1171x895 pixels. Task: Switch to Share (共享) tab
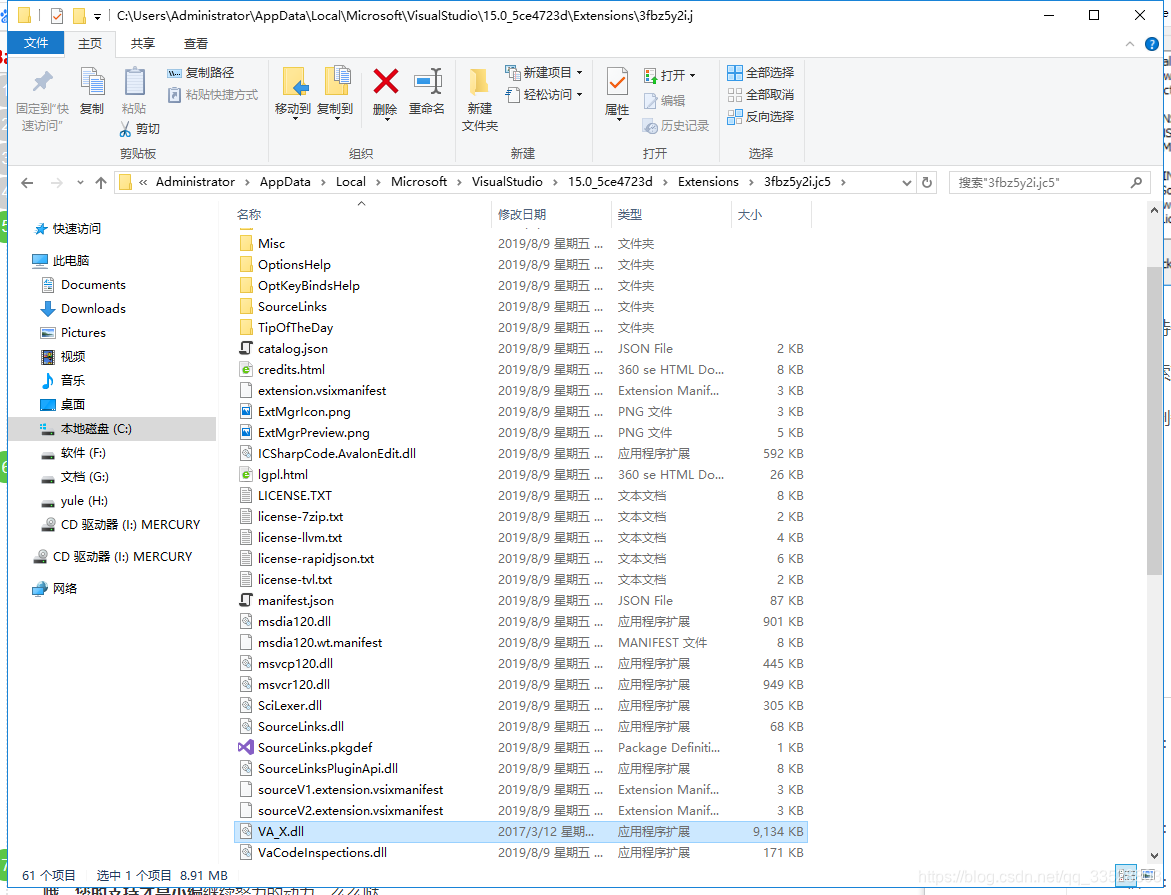(143, 44)
